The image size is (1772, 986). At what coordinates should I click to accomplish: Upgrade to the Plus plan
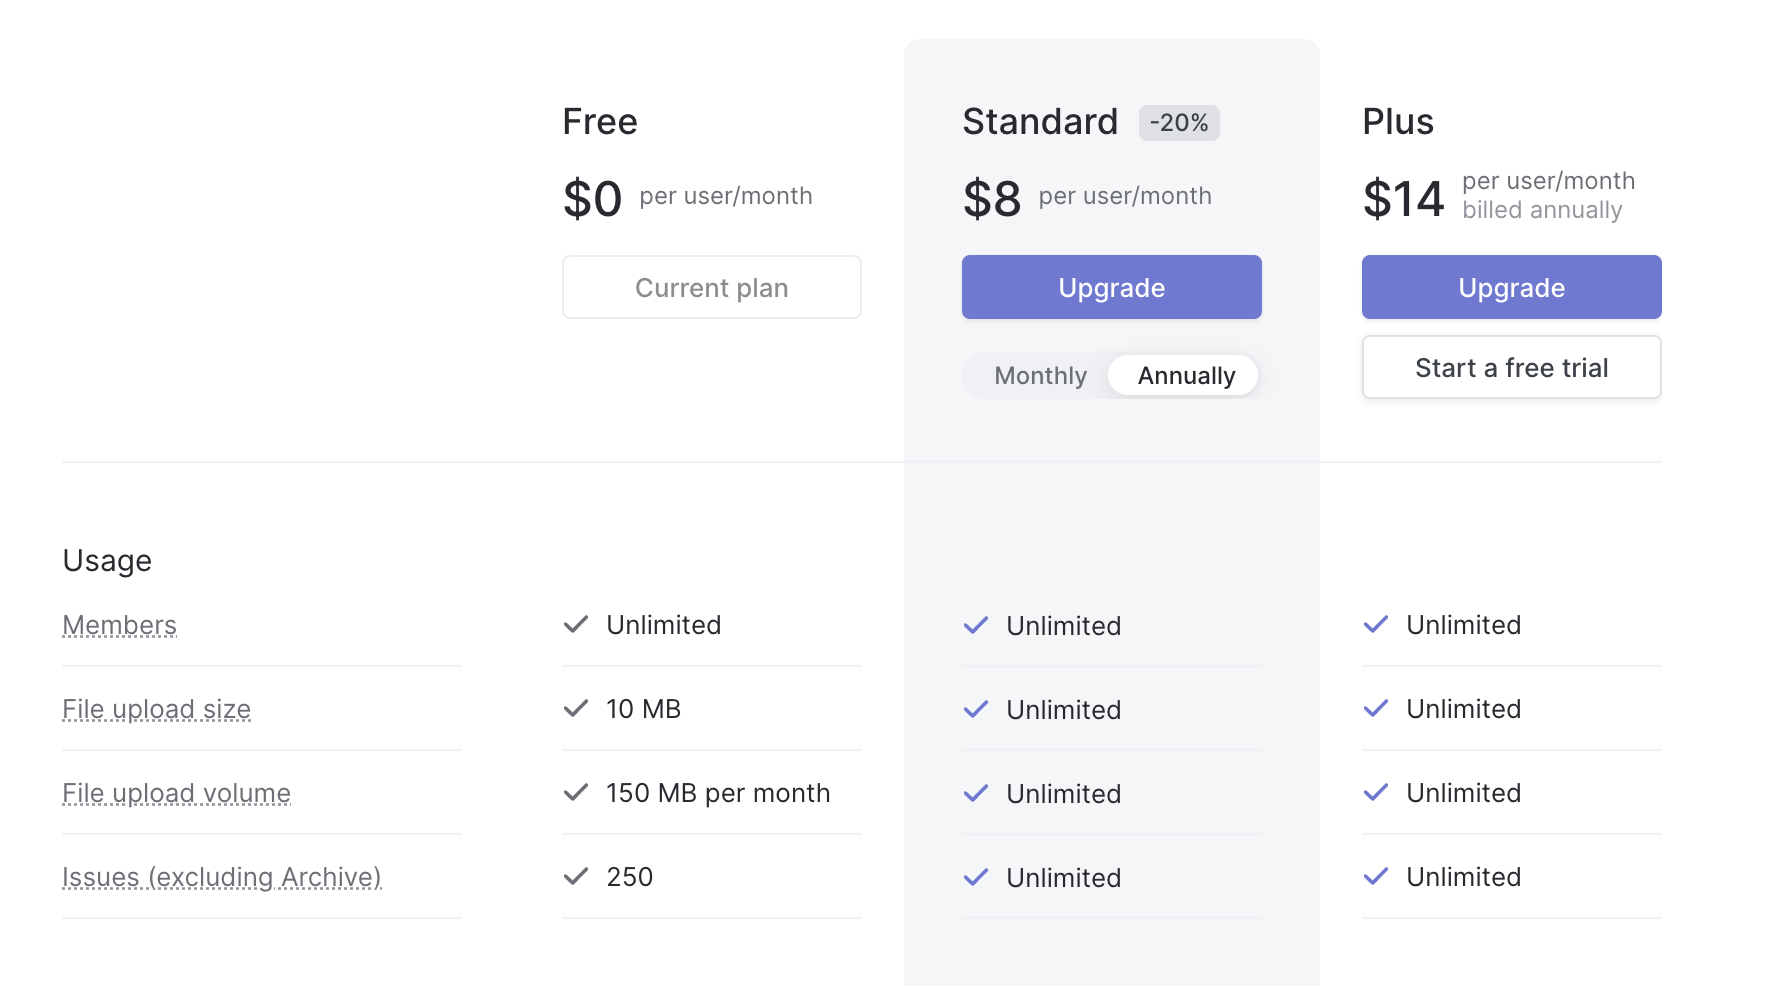click(1511, 288)
